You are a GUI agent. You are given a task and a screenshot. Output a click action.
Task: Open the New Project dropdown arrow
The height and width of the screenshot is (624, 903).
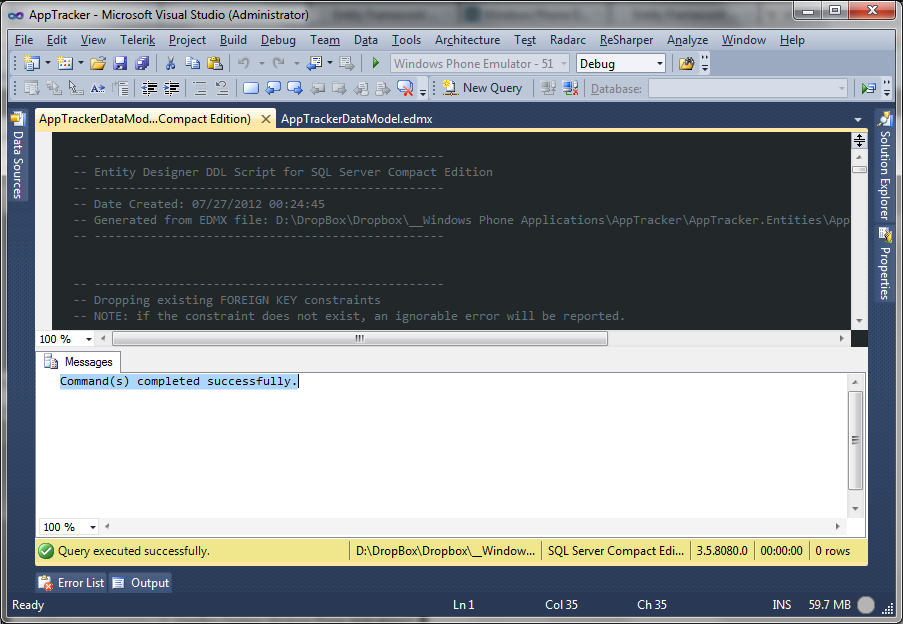pyautogui.click(x=47, y=63)
